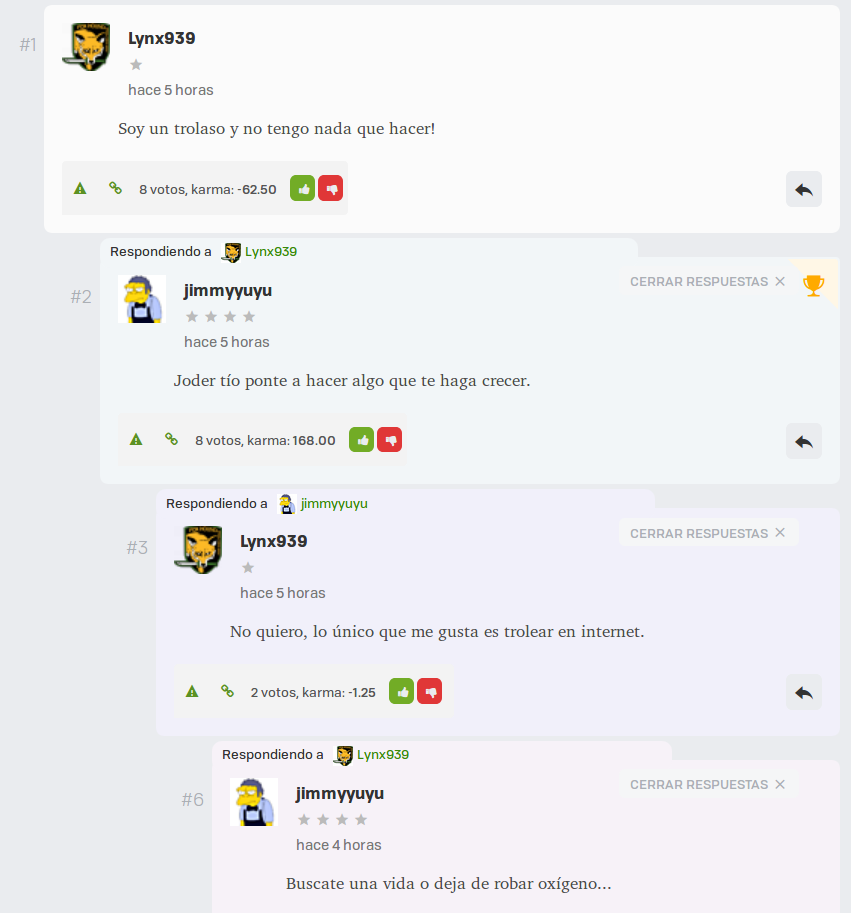The width and height of the screenshot is (851, 913).
Task: Downvote comment #3 thumbs-down
Action: [x=430, y=691]
